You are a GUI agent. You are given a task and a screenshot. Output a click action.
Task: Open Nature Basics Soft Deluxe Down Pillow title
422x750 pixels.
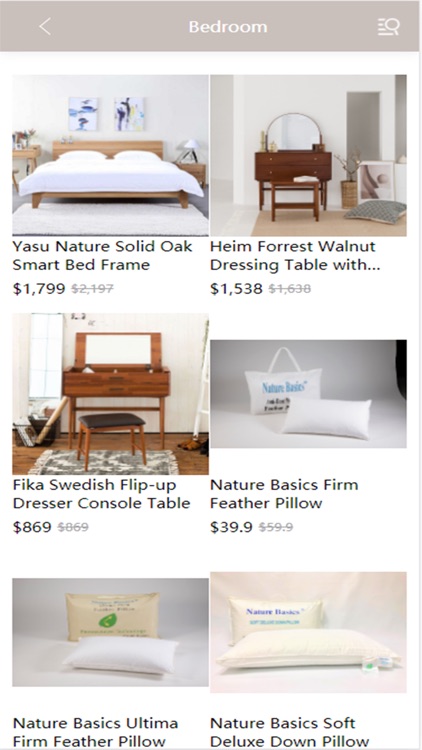(289, 732)
